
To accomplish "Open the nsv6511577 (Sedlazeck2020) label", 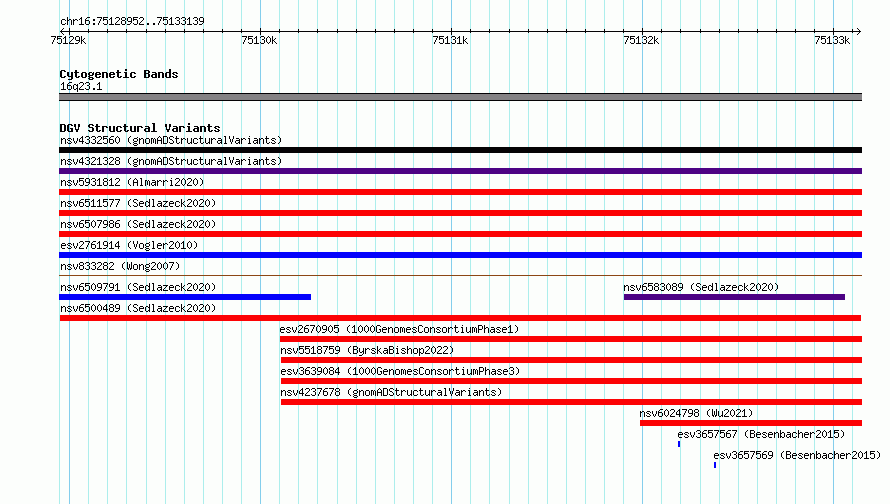I will click(x=138, y=203).
